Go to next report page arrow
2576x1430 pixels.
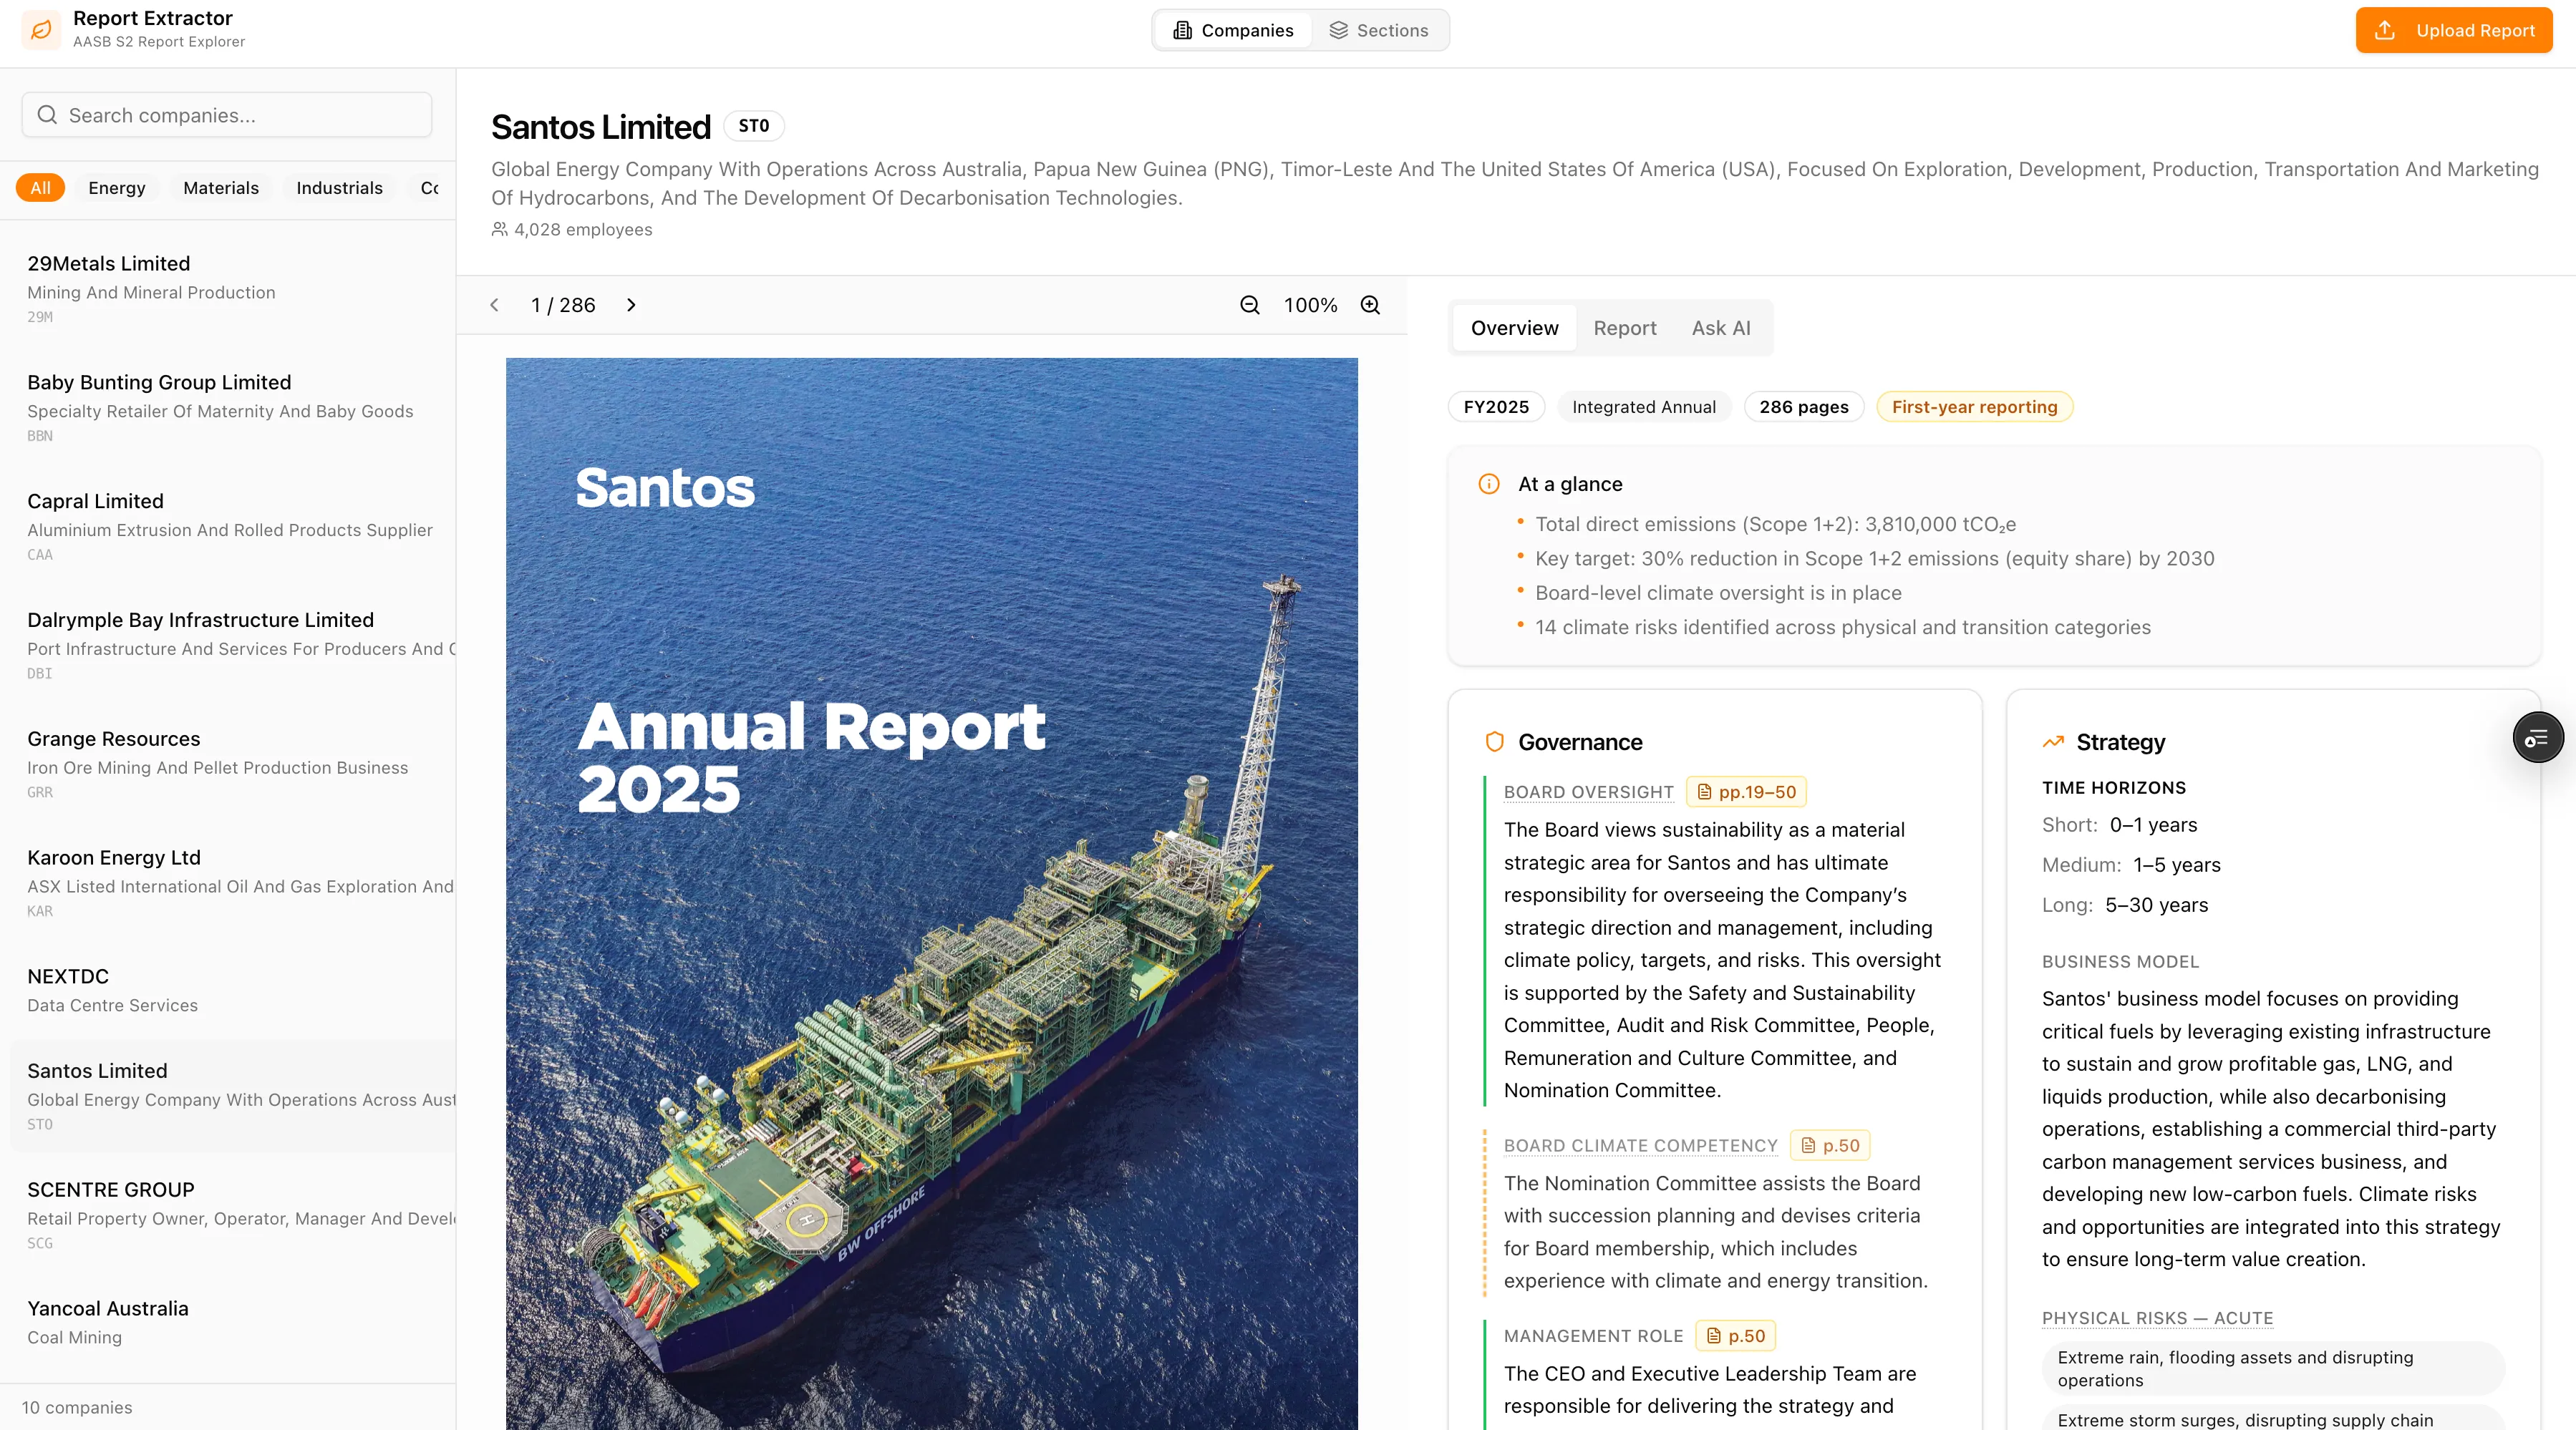631,305
